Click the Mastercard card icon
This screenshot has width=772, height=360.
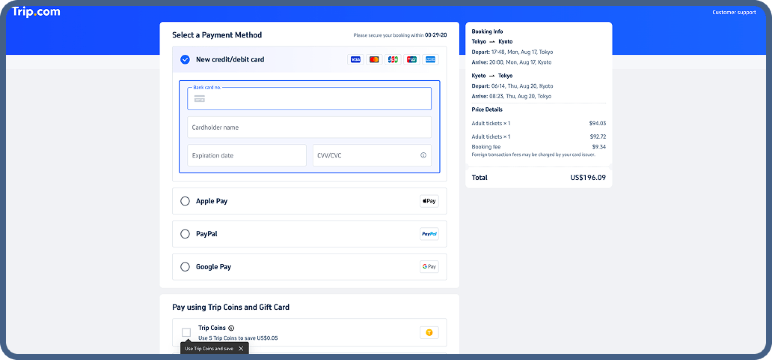click(374, 60)
